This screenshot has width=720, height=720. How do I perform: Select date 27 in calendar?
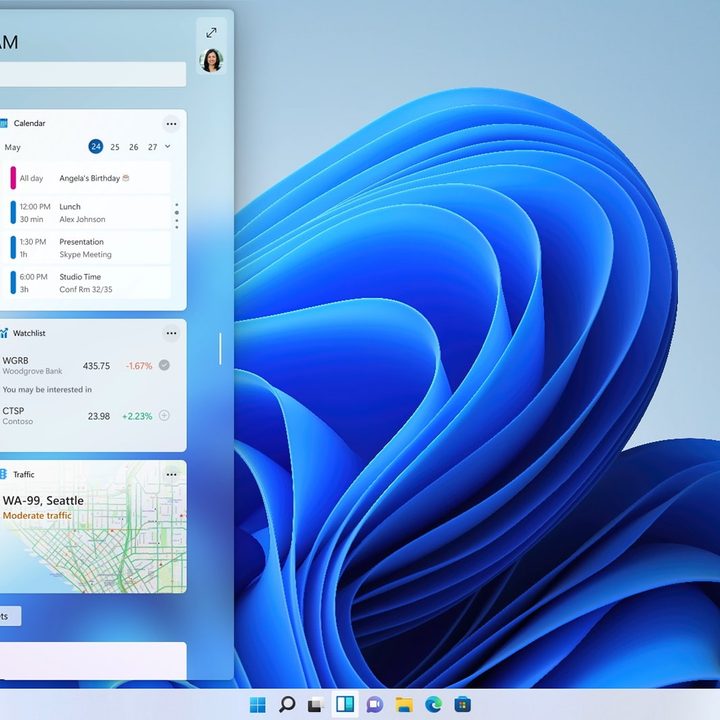point(152,147)
